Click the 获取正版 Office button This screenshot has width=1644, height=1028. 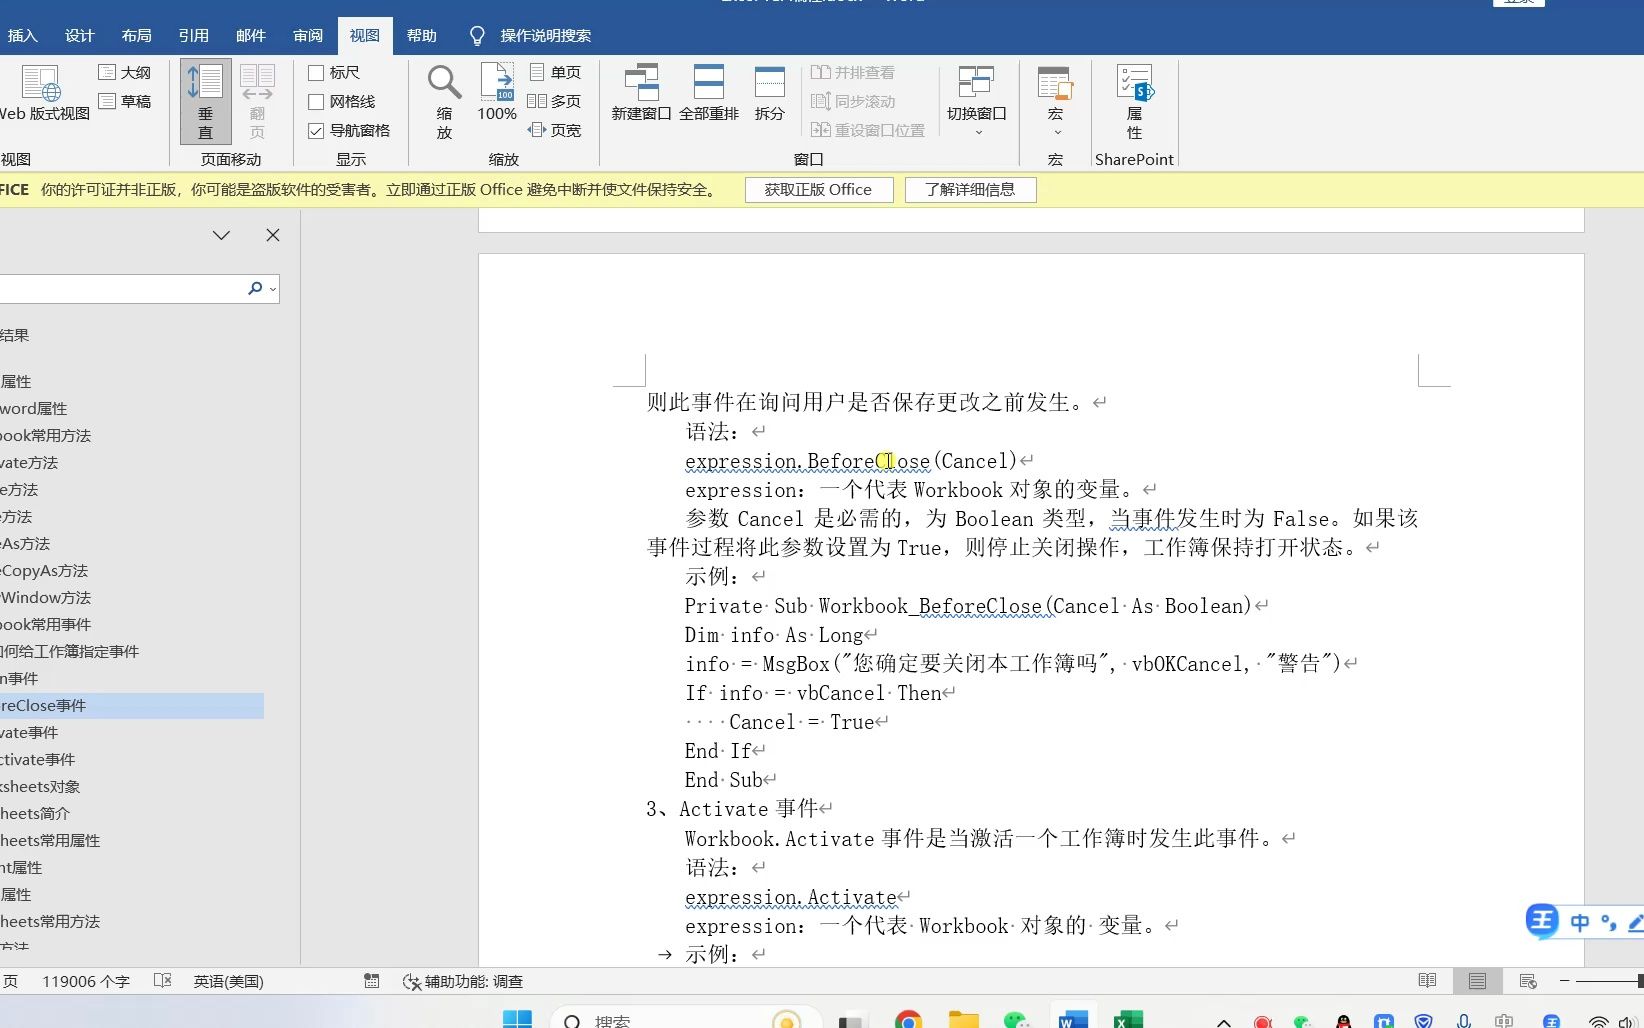tap(818, 189)
